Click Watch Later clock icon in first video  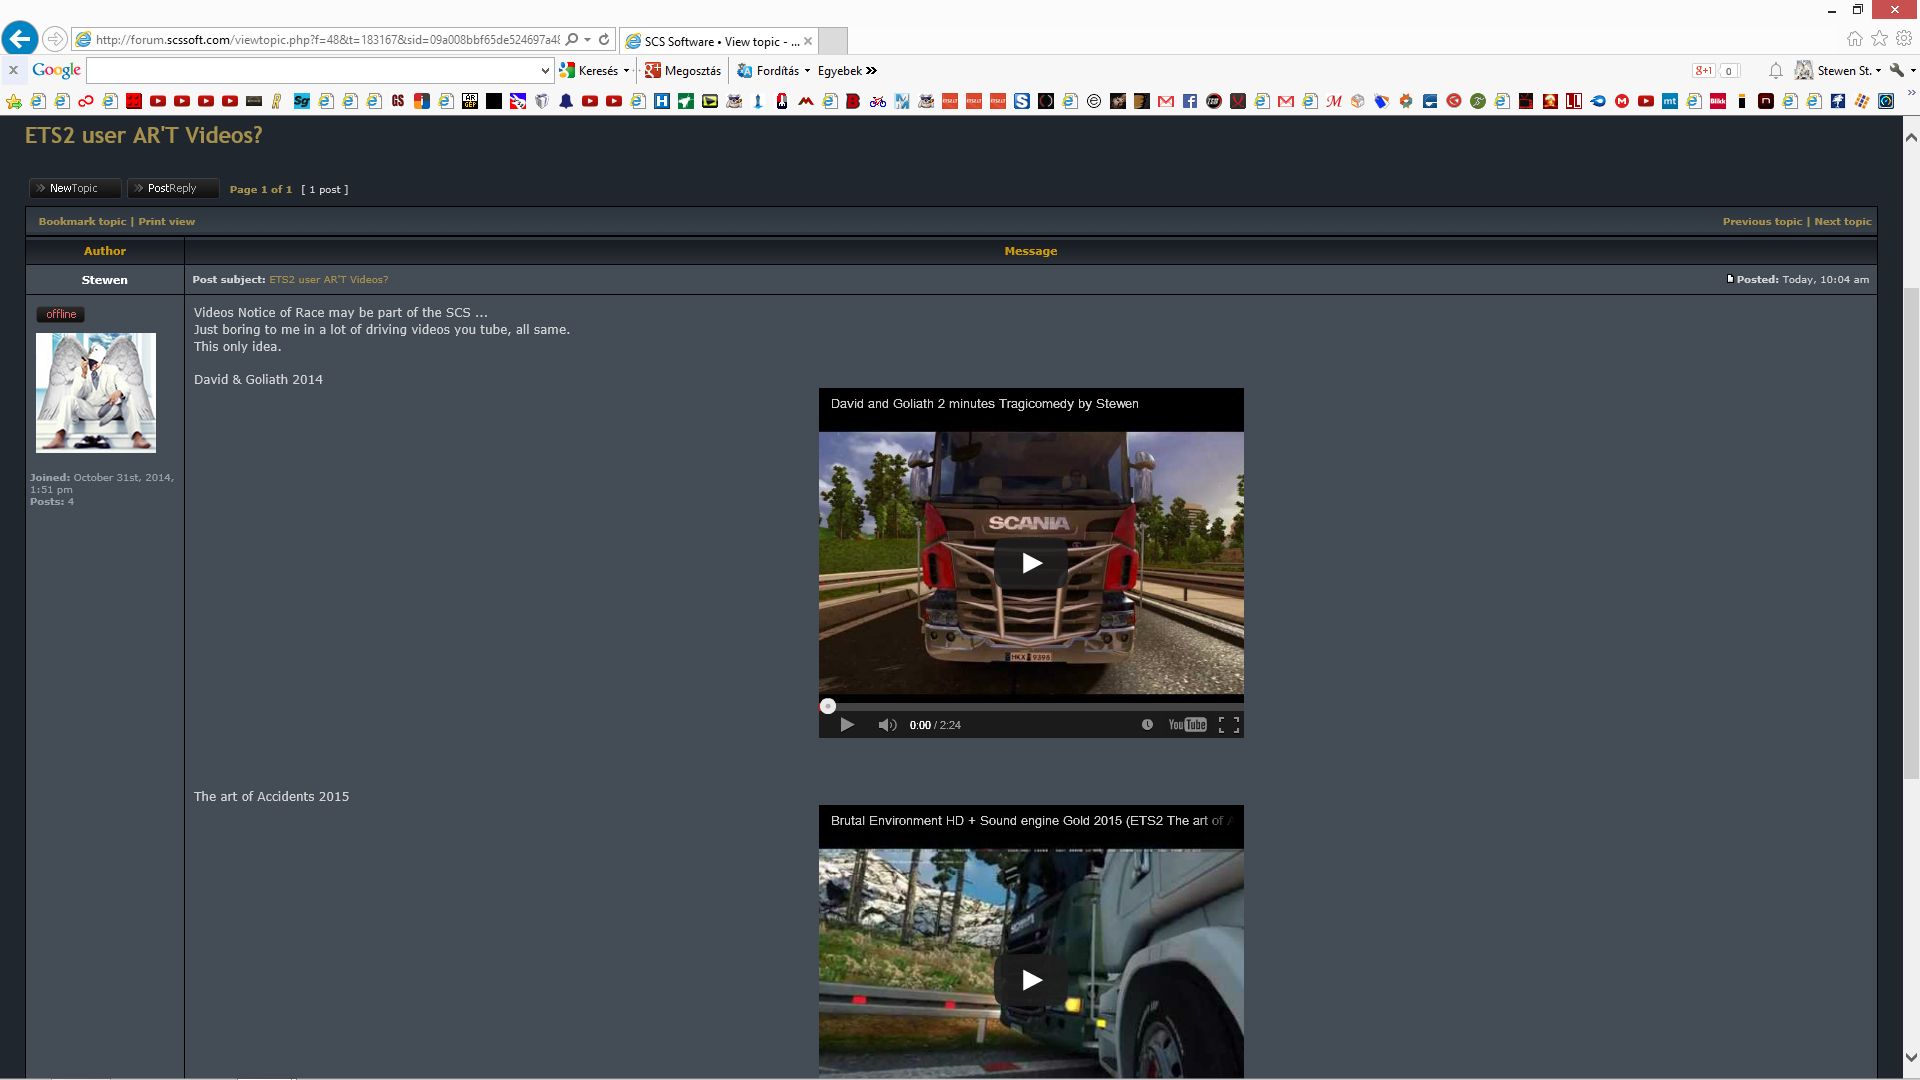tap(1147, 725)
